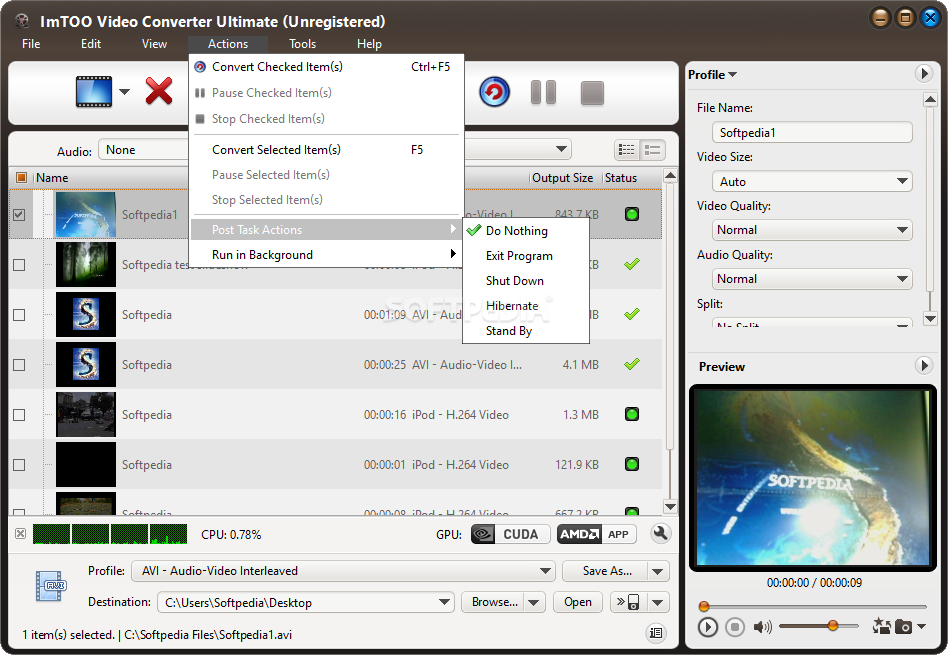Click green status icon of 1.3 MB row
948x655 pixels.
click(x=632, y=414)
